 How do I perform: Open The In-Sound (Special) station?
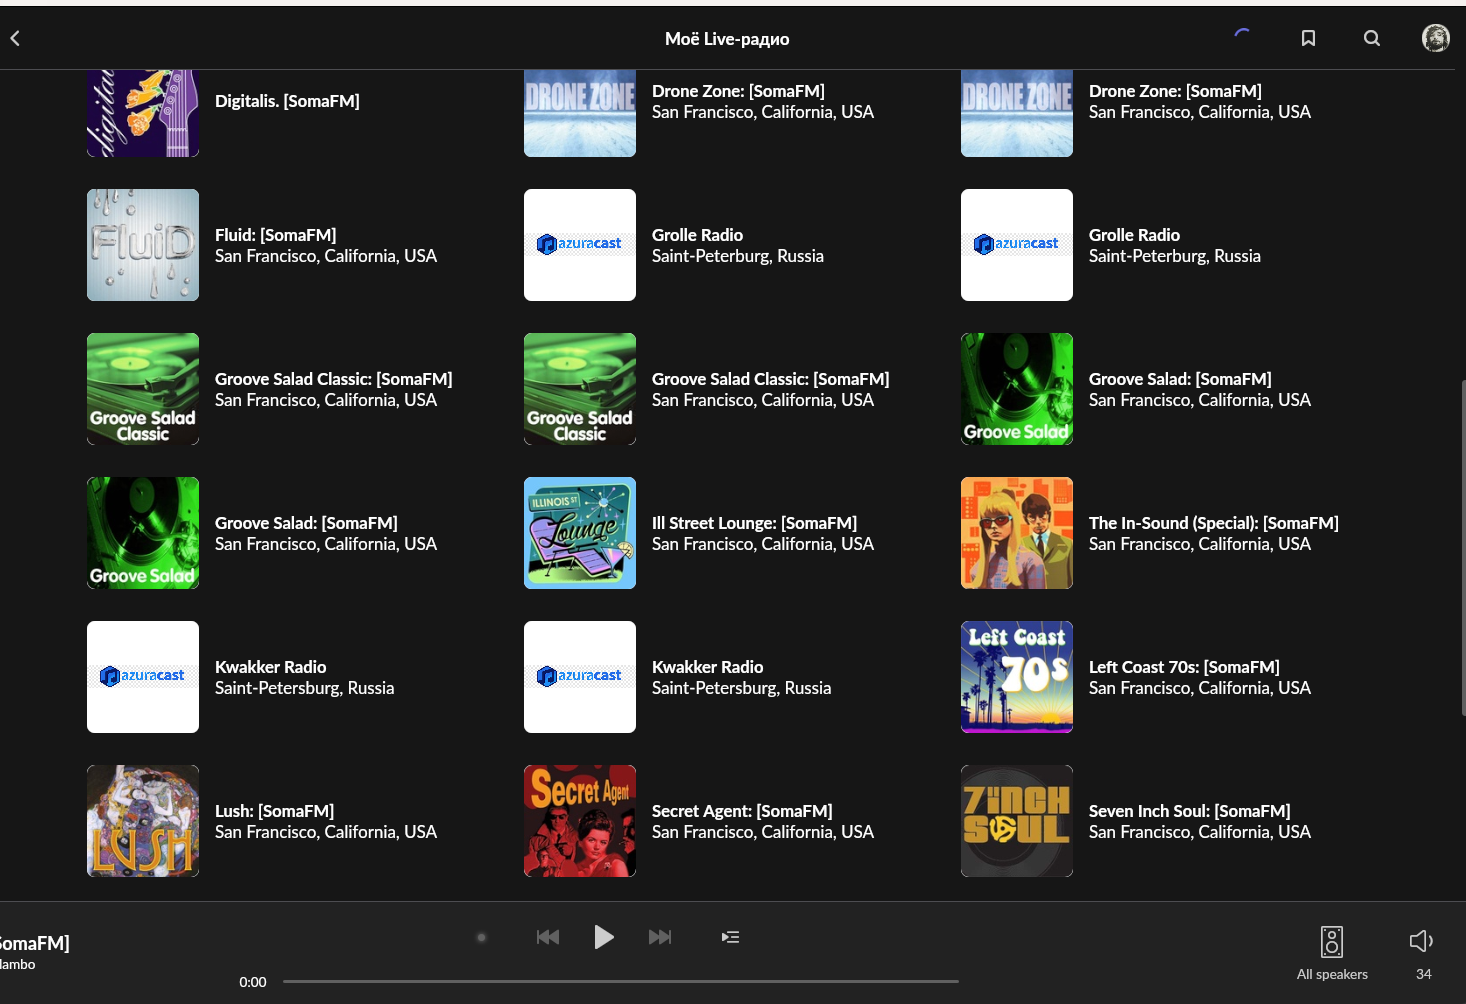[x=1213, y=523]
